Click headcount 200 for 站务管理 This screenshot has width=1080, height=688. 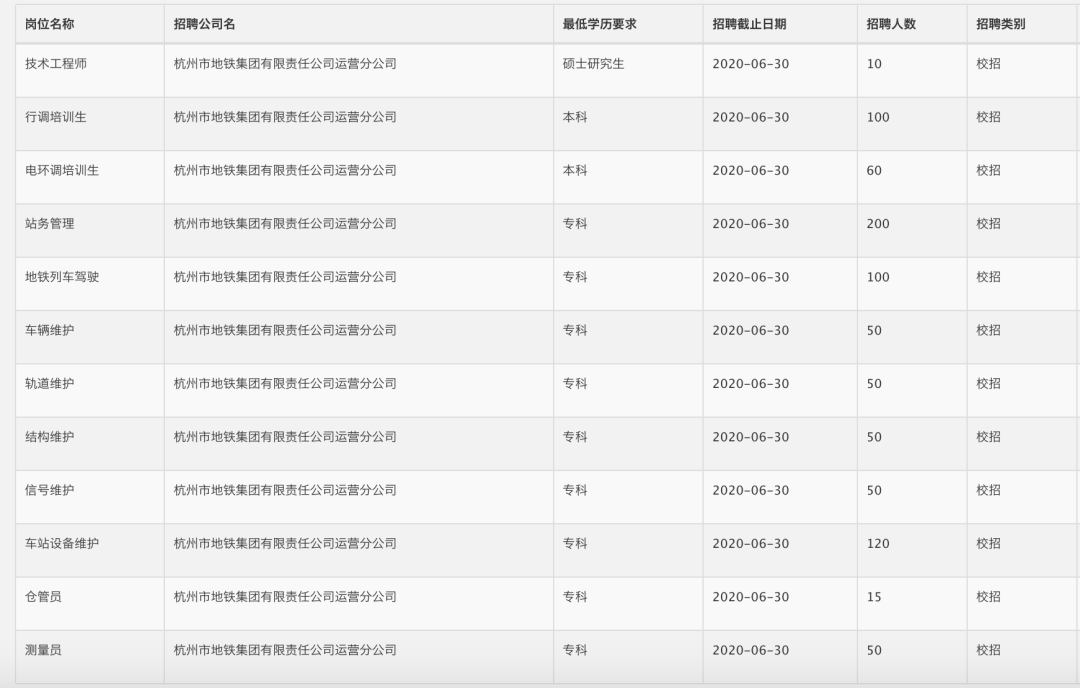tap(878, 224)
